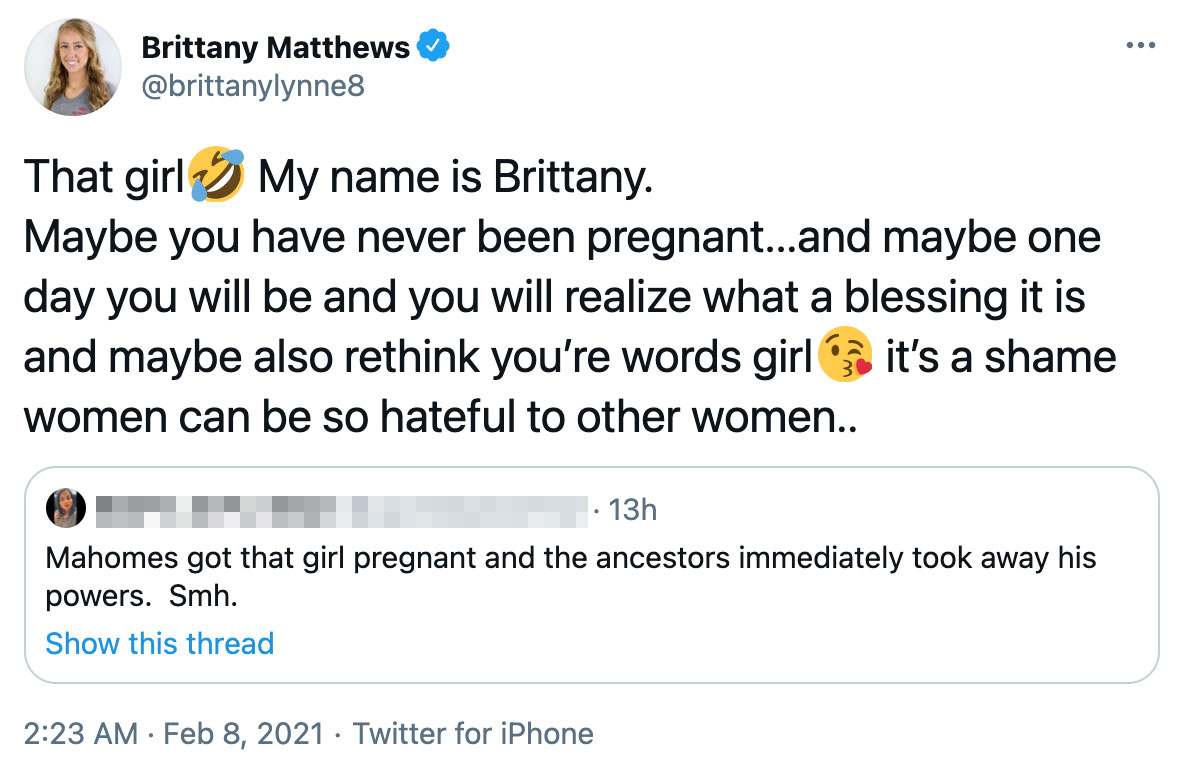
Task: Click the Feb 8, 2021 date text
Action: [x=245, y=733]
